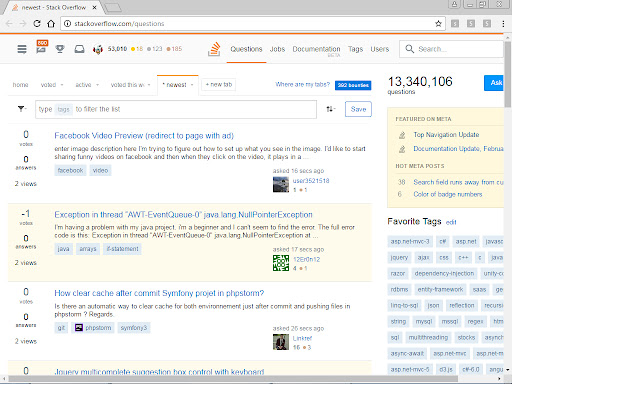
Task: Go back to the previous page
Action: pos(9,24)
